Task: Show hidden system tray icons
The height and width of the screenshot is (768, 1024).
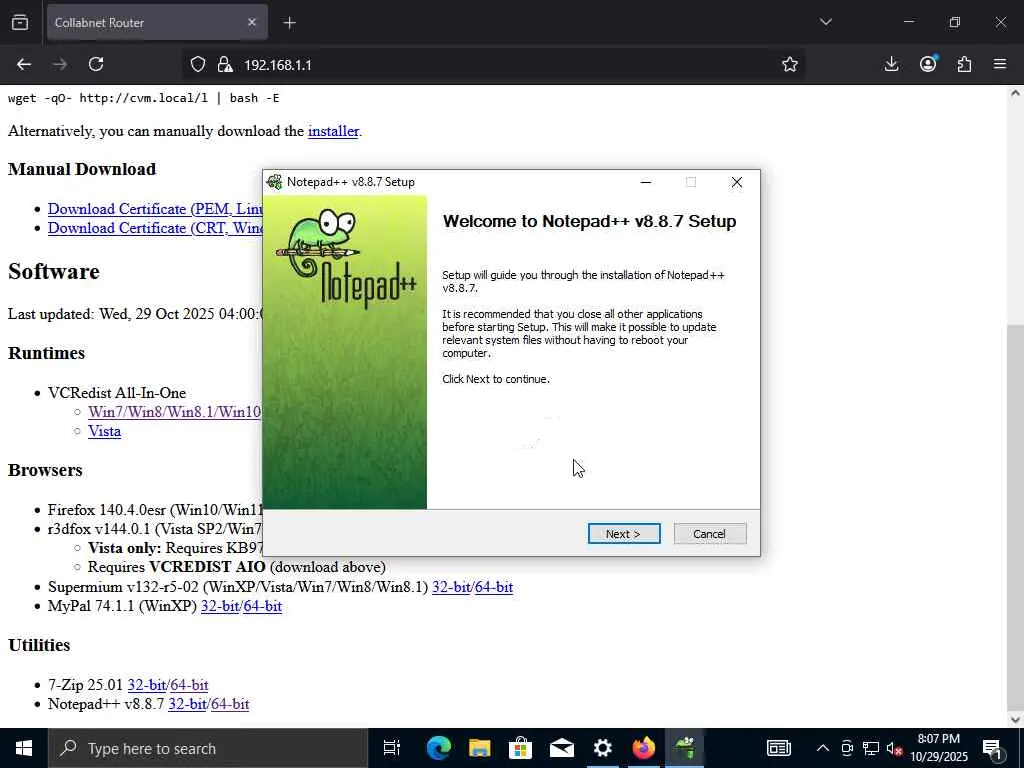Action: tap(823, 748)
